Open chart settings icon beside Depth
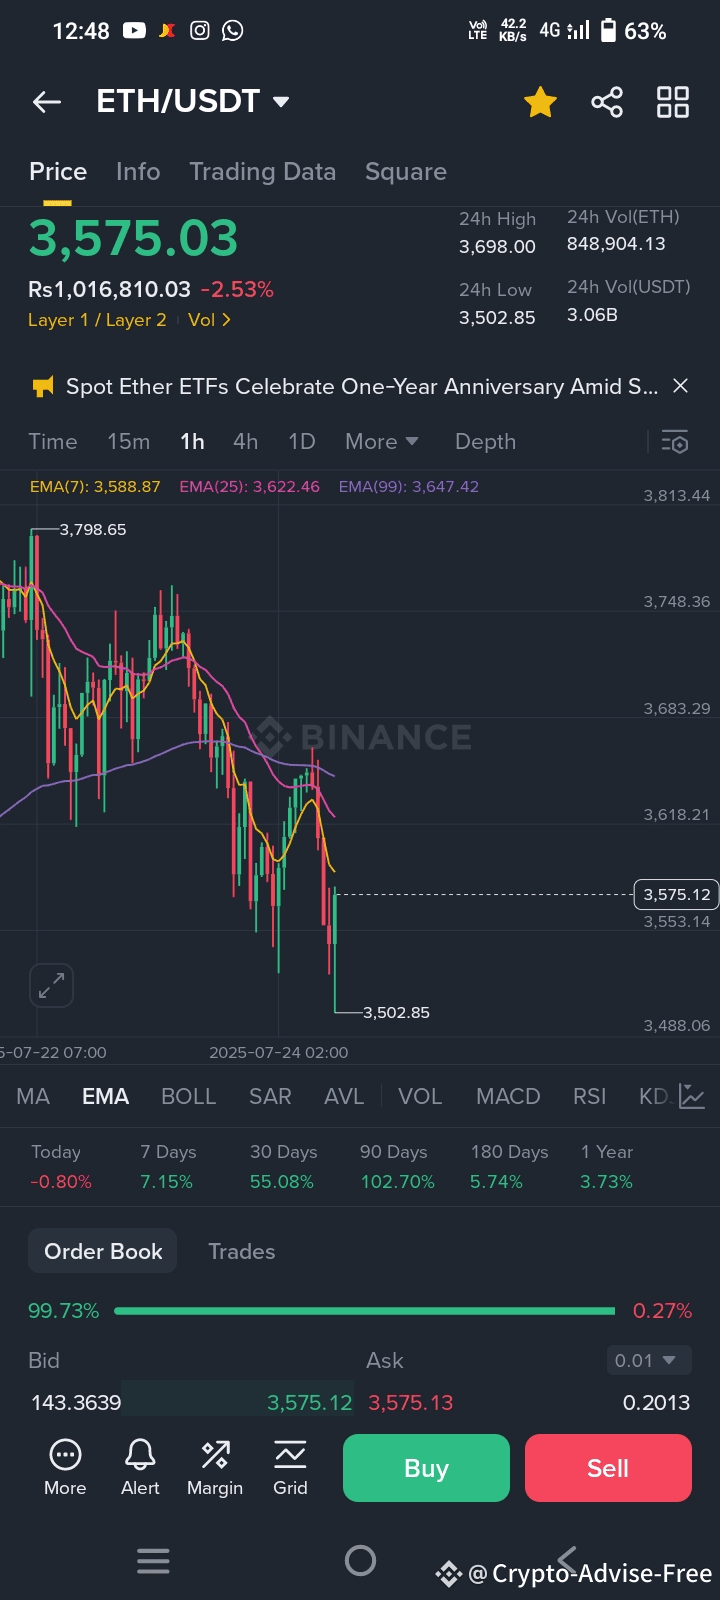The width and height of the screenshot is (720, 1600). tap(675, 442)
